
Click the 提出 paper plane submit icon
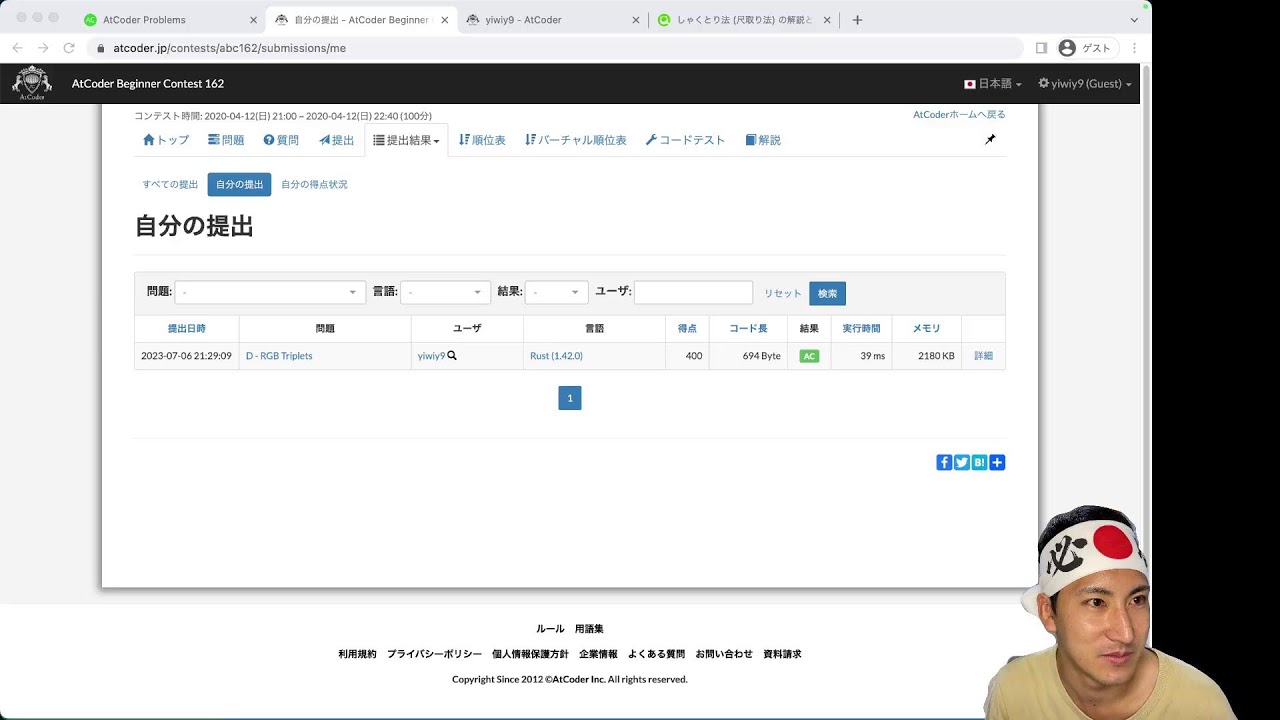coord(322,140)
